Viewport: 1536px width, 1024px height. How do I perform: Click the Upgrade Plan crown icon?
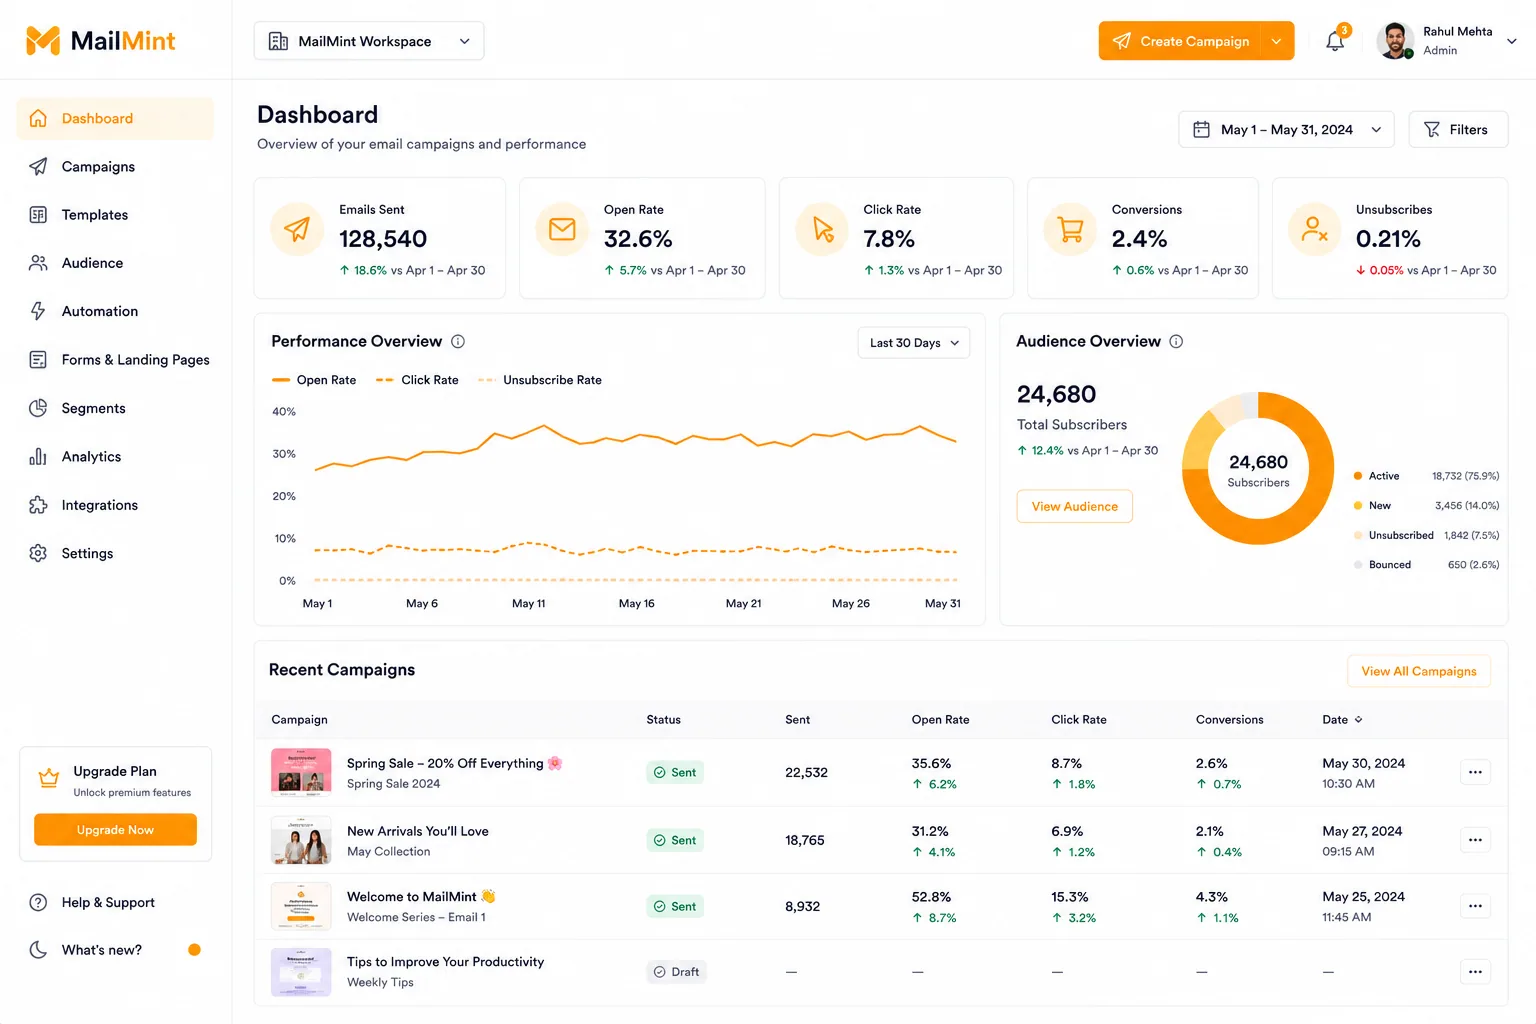[x=48, y=778]
